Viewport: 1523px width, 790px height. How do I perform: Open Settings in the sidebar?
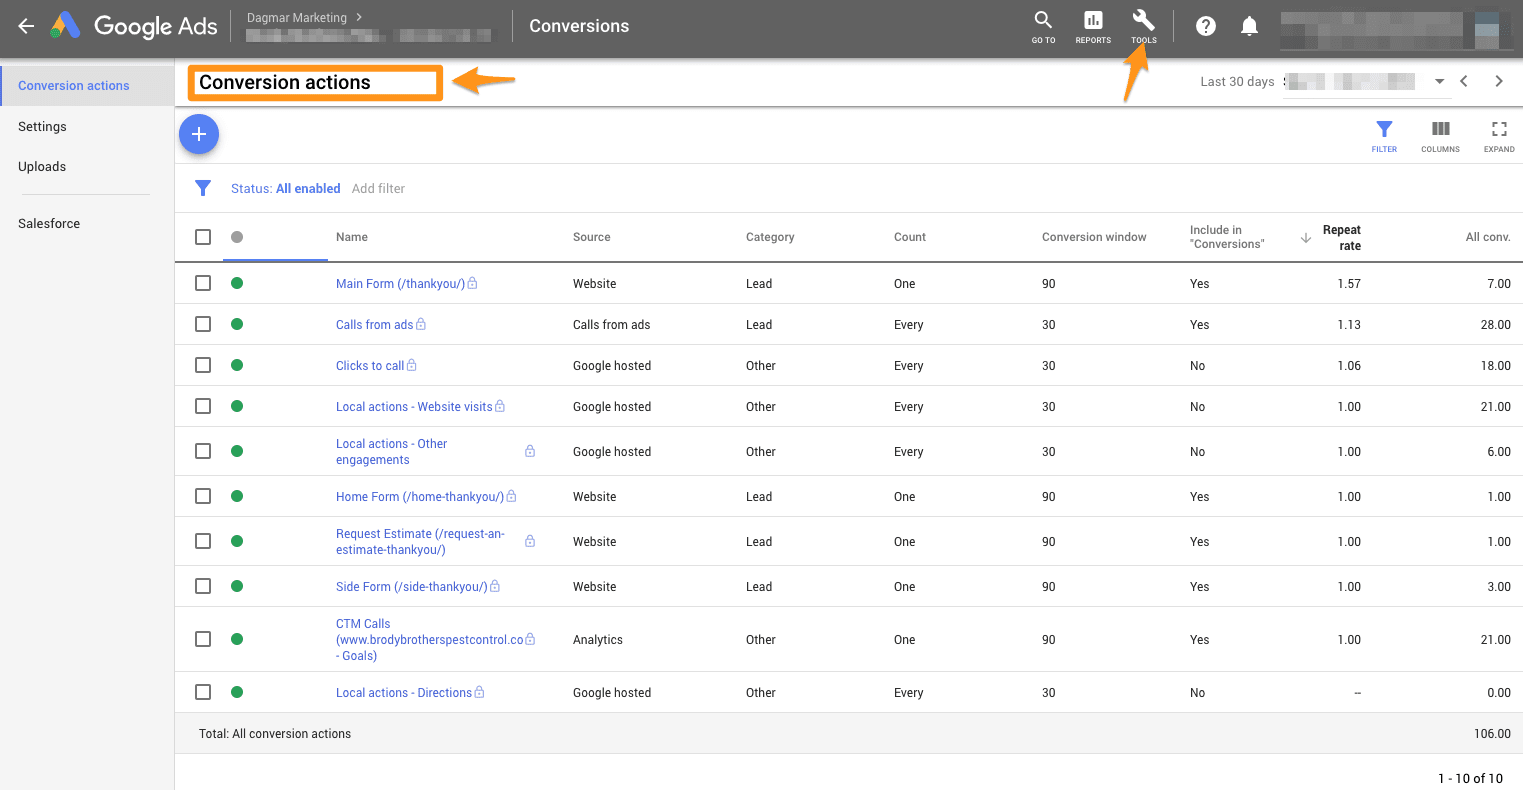[42, 127]
